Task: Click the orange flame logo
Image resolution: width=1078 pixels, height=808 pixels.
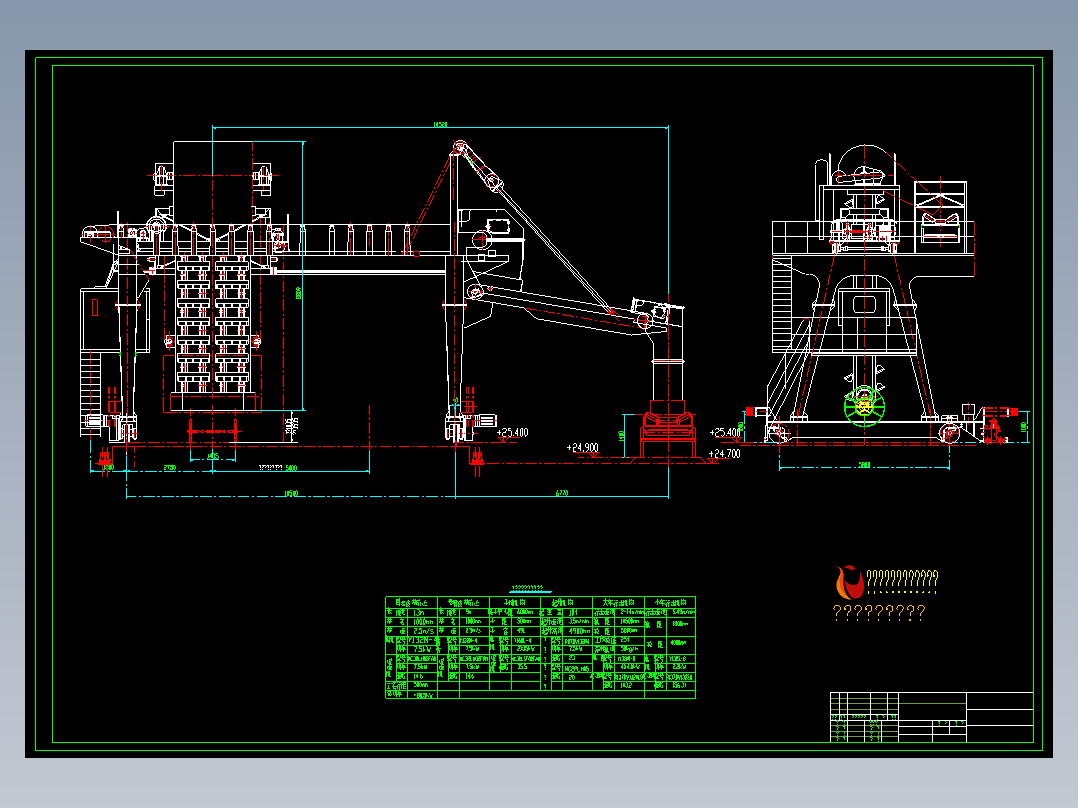Action: 849,582
